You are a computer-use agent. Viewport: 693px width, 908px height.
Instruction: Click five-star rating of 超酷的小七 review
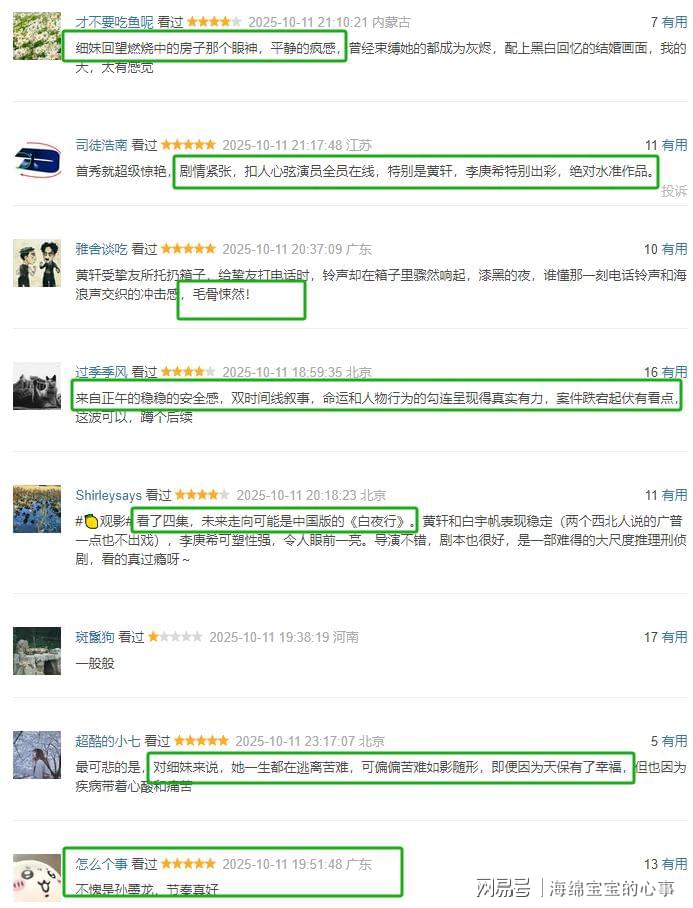[201, 741]
